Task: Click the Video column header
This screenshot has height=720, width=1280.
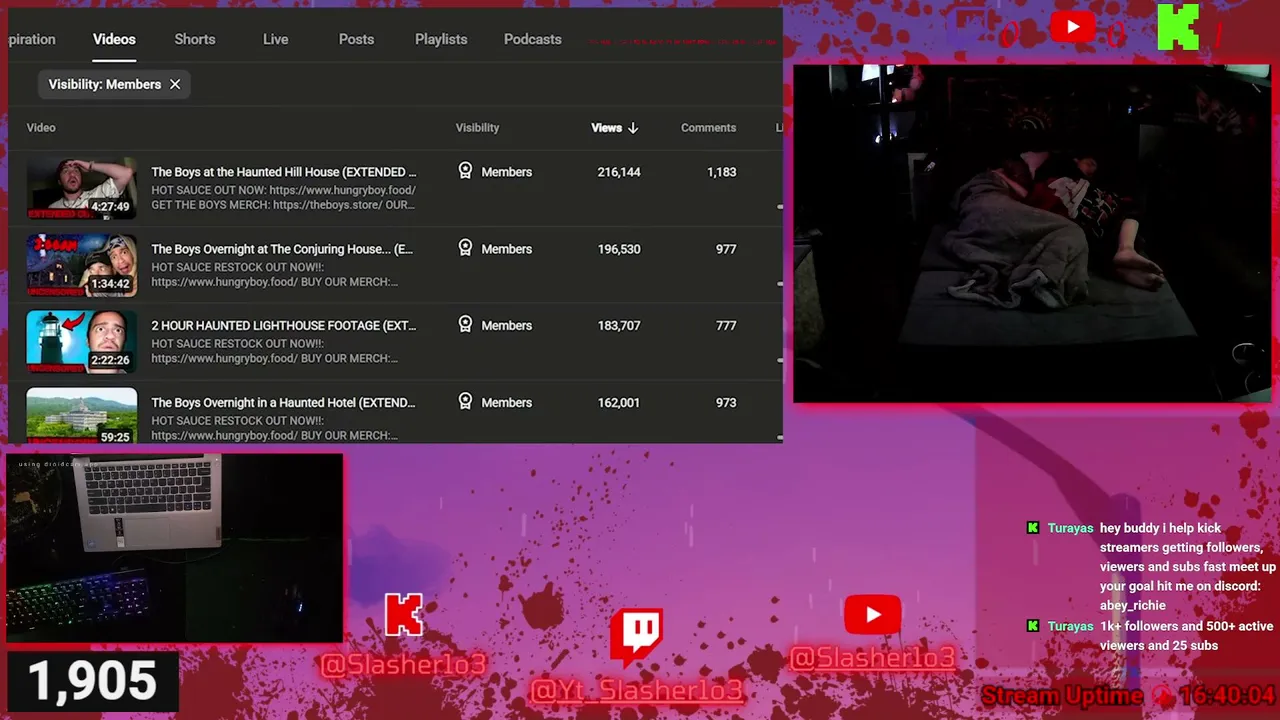Action: point(41,128)
